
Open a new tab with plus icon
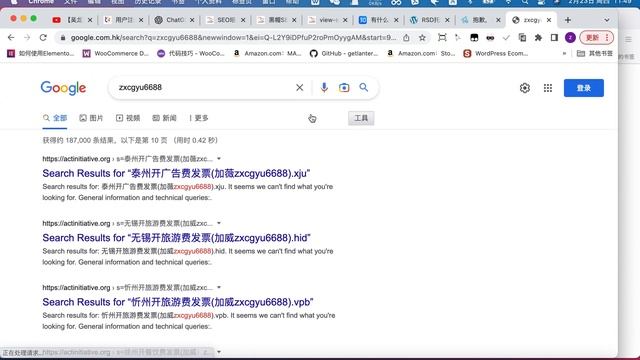click(x=568, y=20)
